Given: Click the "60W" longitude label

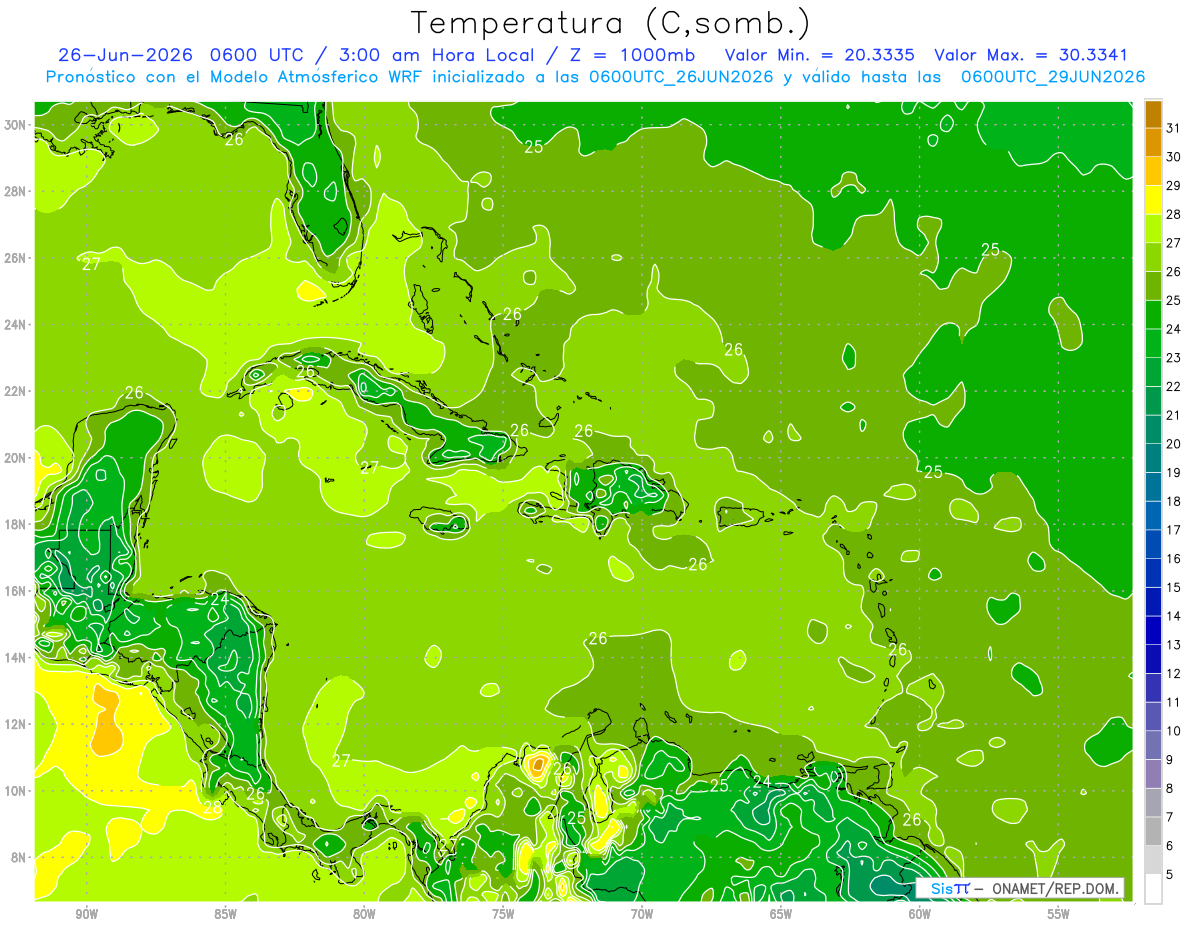Looking at the screenshot, I should [x=920, y=913].
